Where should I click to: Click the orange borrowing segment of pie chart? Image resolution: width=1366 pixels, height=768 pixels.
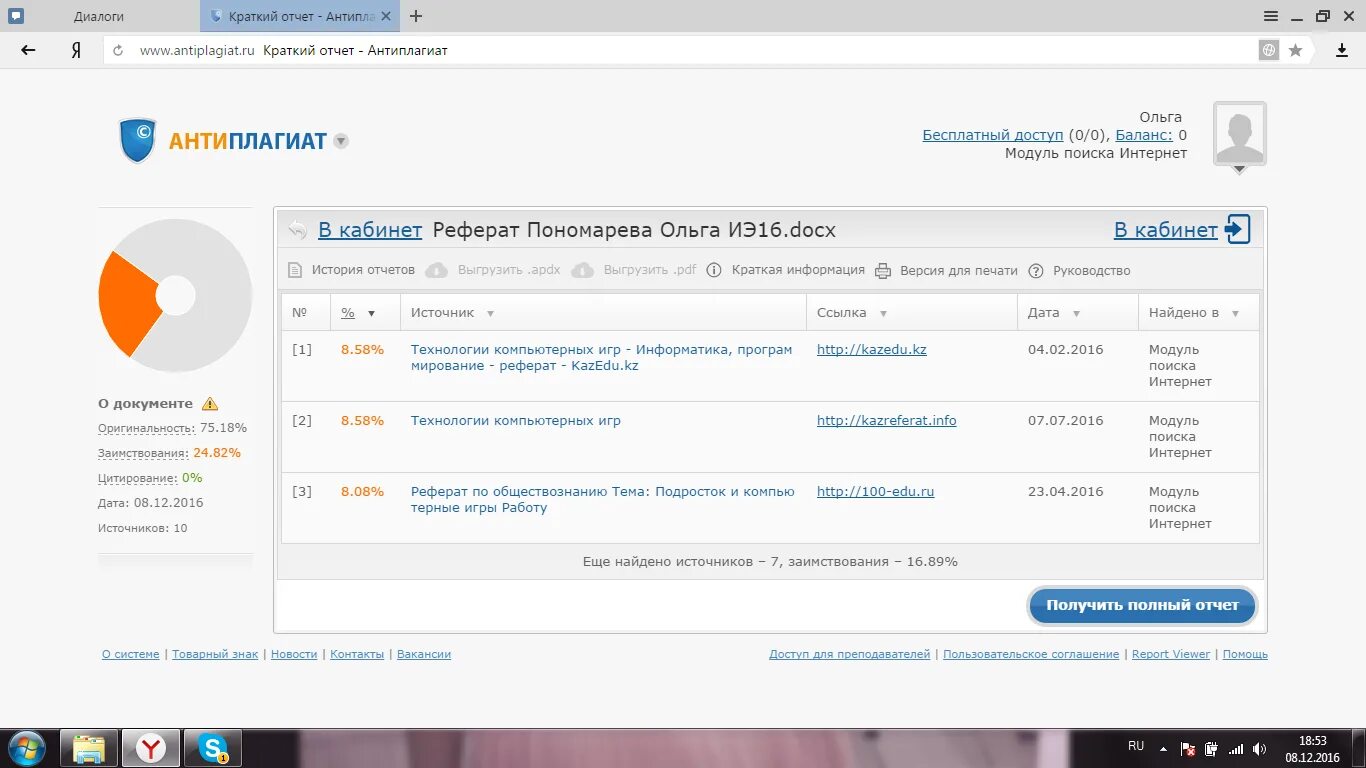128,301
